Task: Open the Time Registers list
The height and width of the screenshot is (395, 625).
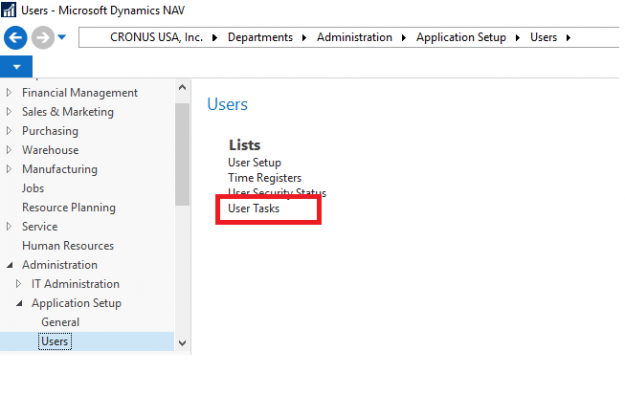Action: [x=265, y=178]
